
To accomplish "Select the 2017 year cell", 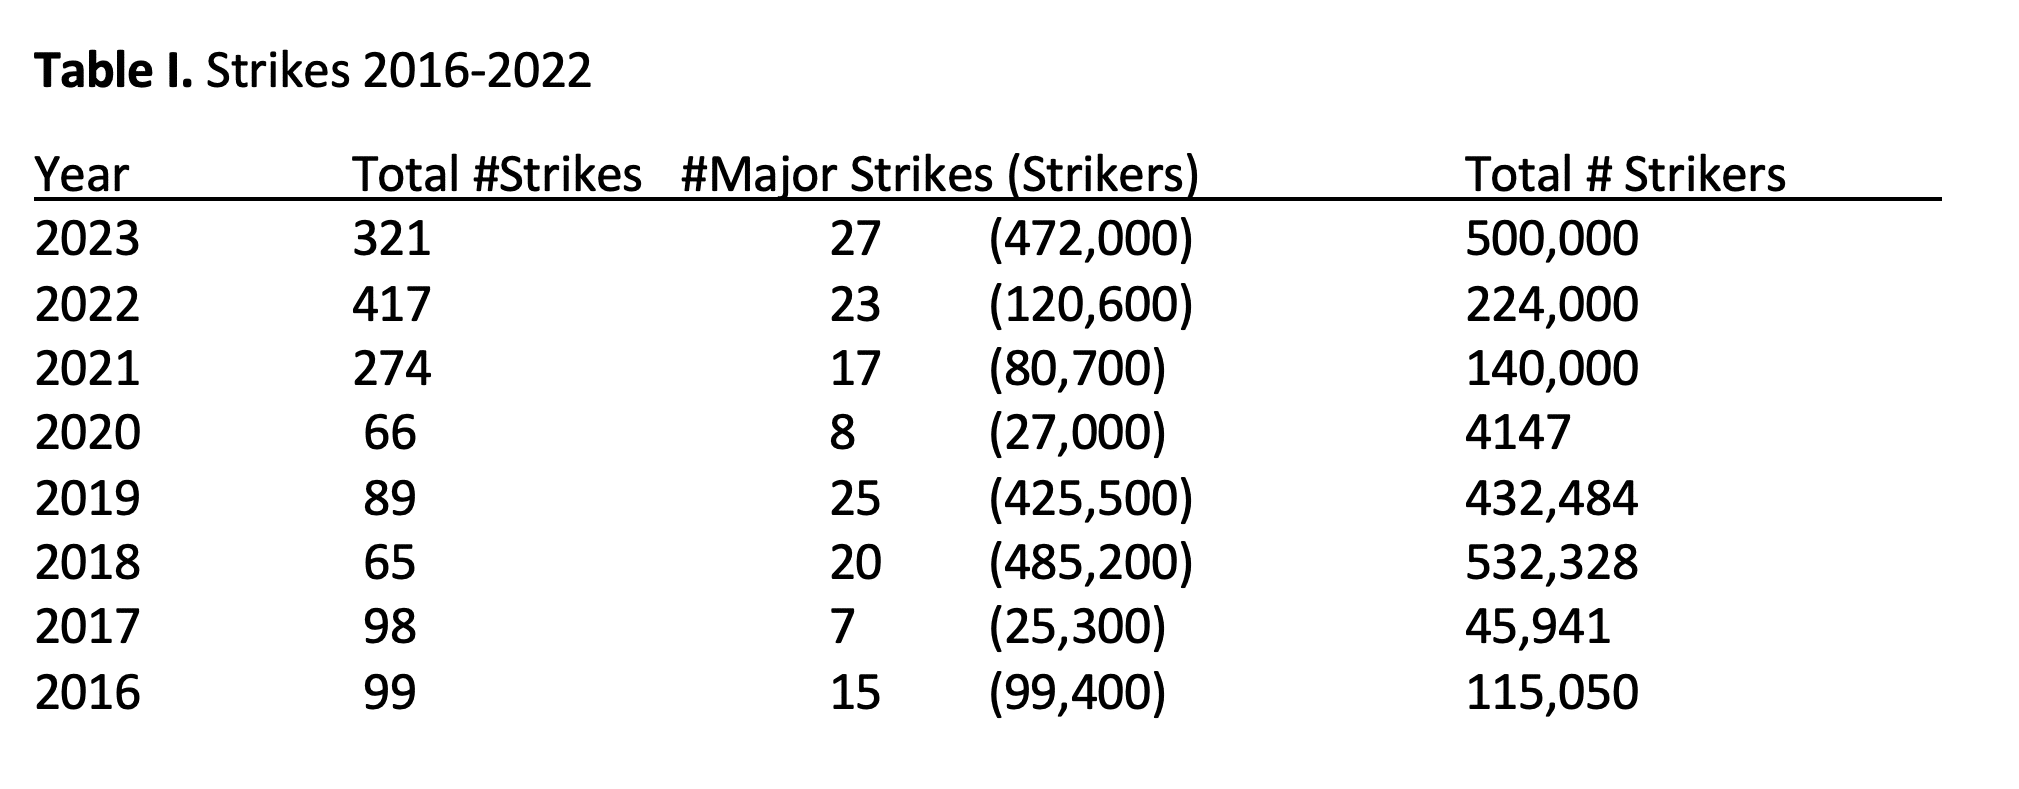I will 88,627.
